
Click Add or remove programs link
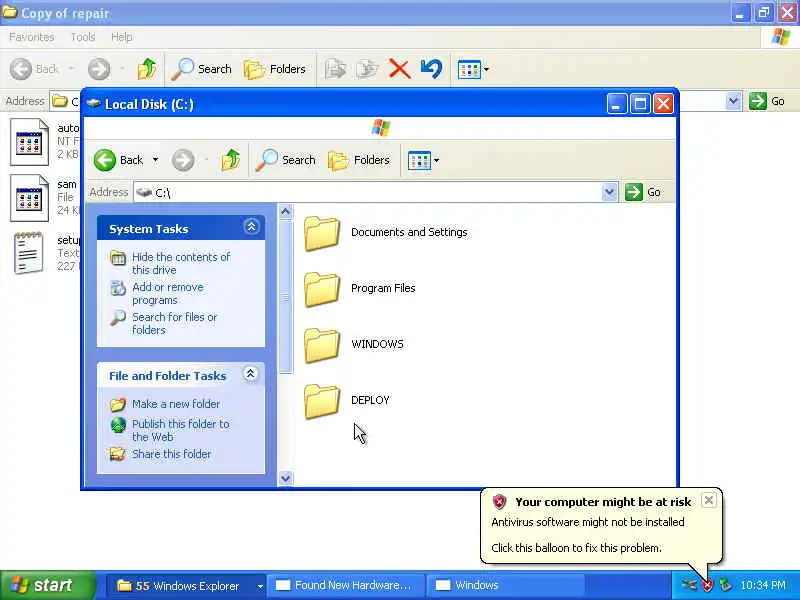(x=167, y=293)
